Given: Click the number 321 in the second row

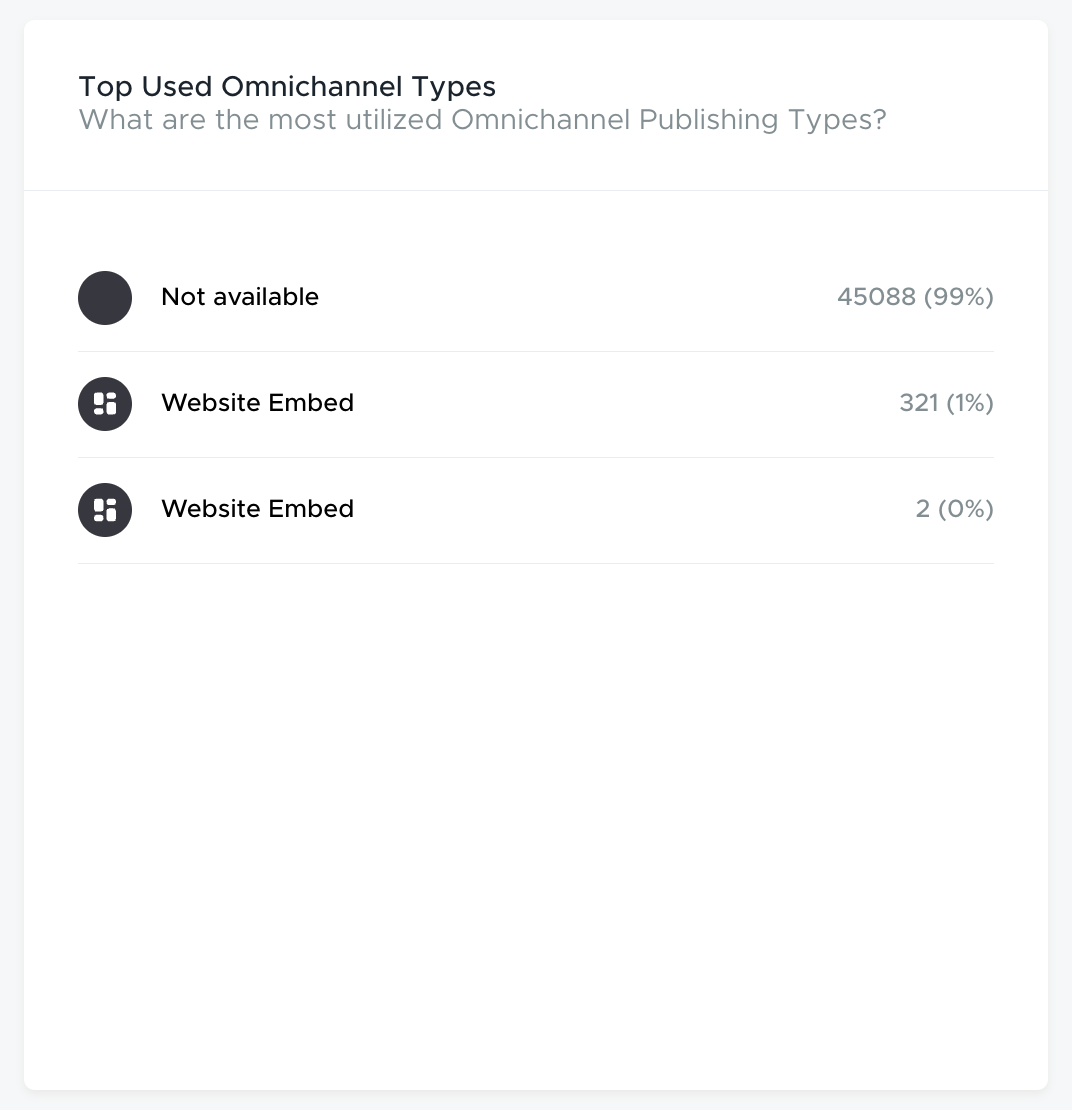Looking at the screenshot, I should pos(918,403).
